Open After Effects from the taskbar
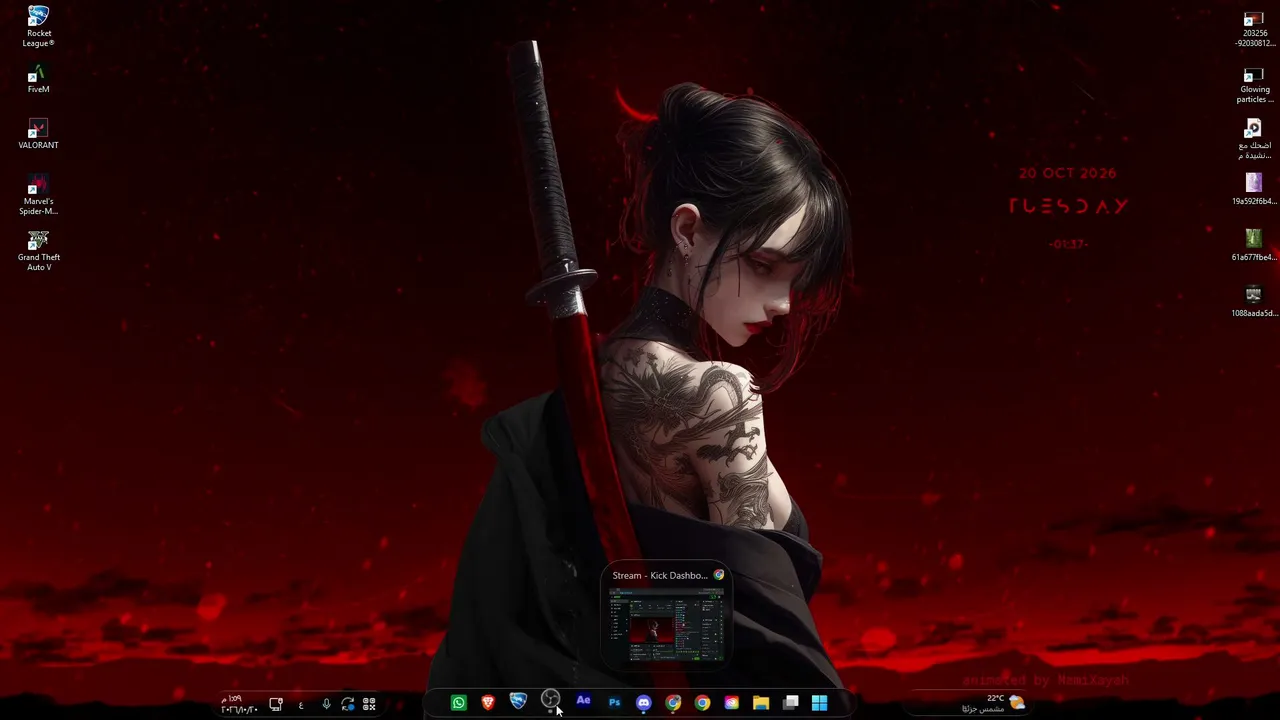The width and height of the screenshot is (1280, 720). [583, 702]
